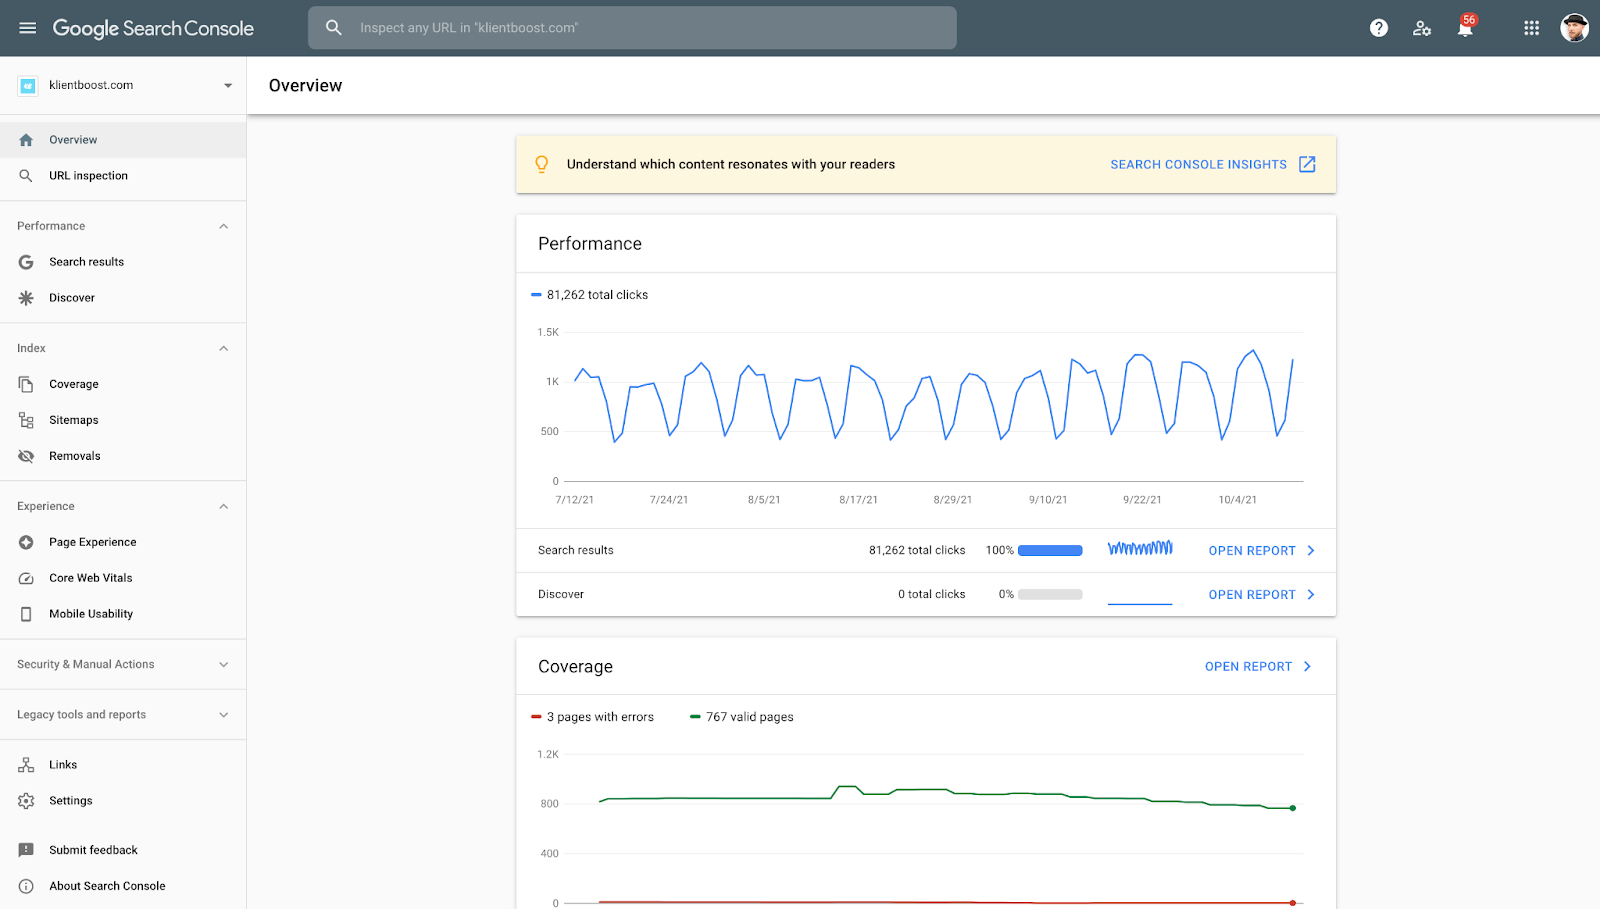Click the About Search Console info icon

tap(26, 886)
